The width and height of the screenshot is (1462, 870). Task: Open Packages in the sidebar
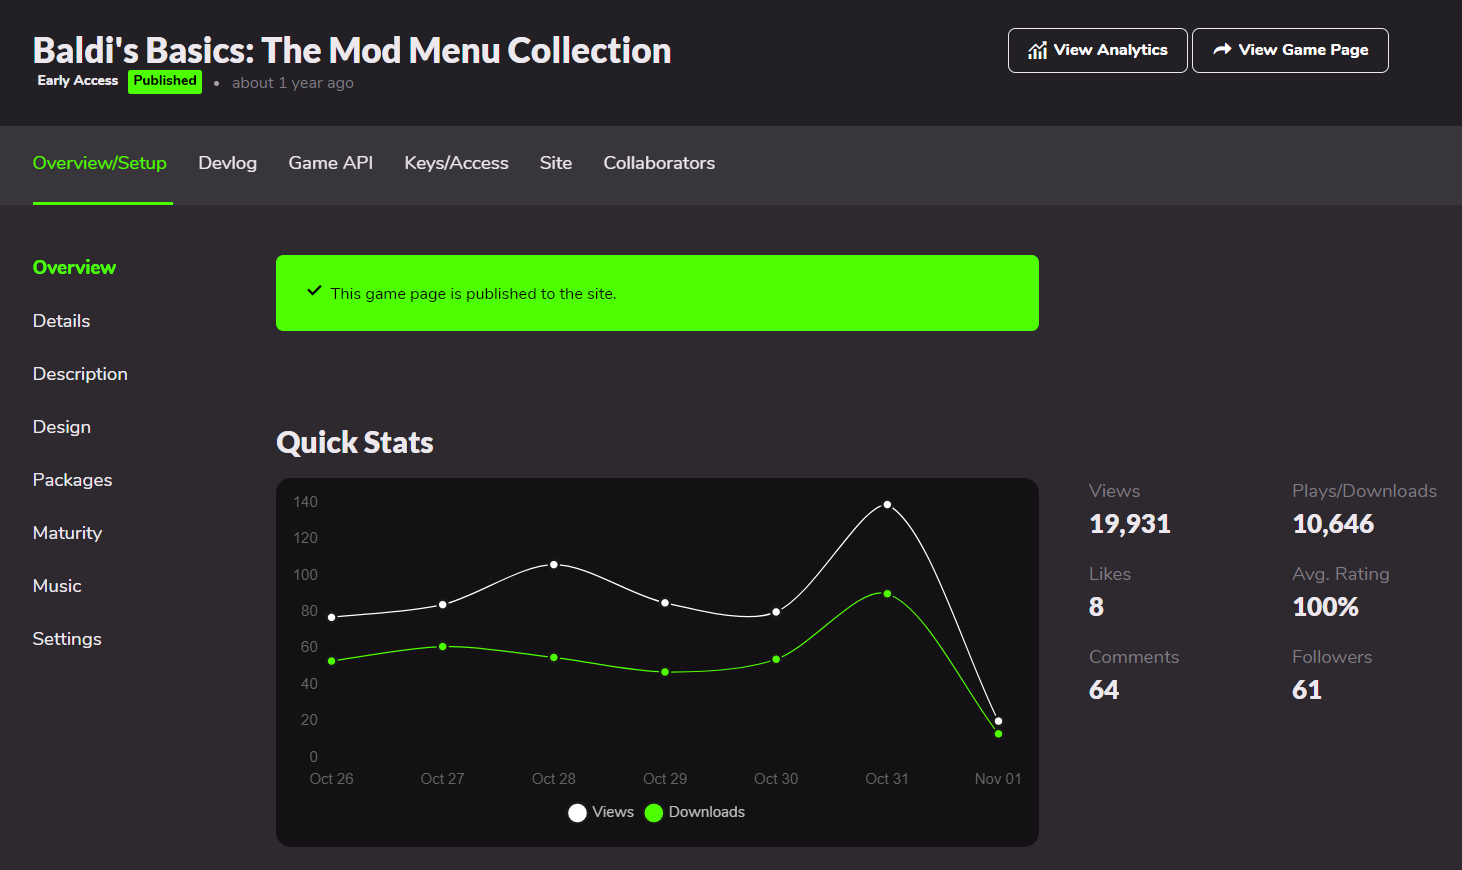[x=72, y=480]
